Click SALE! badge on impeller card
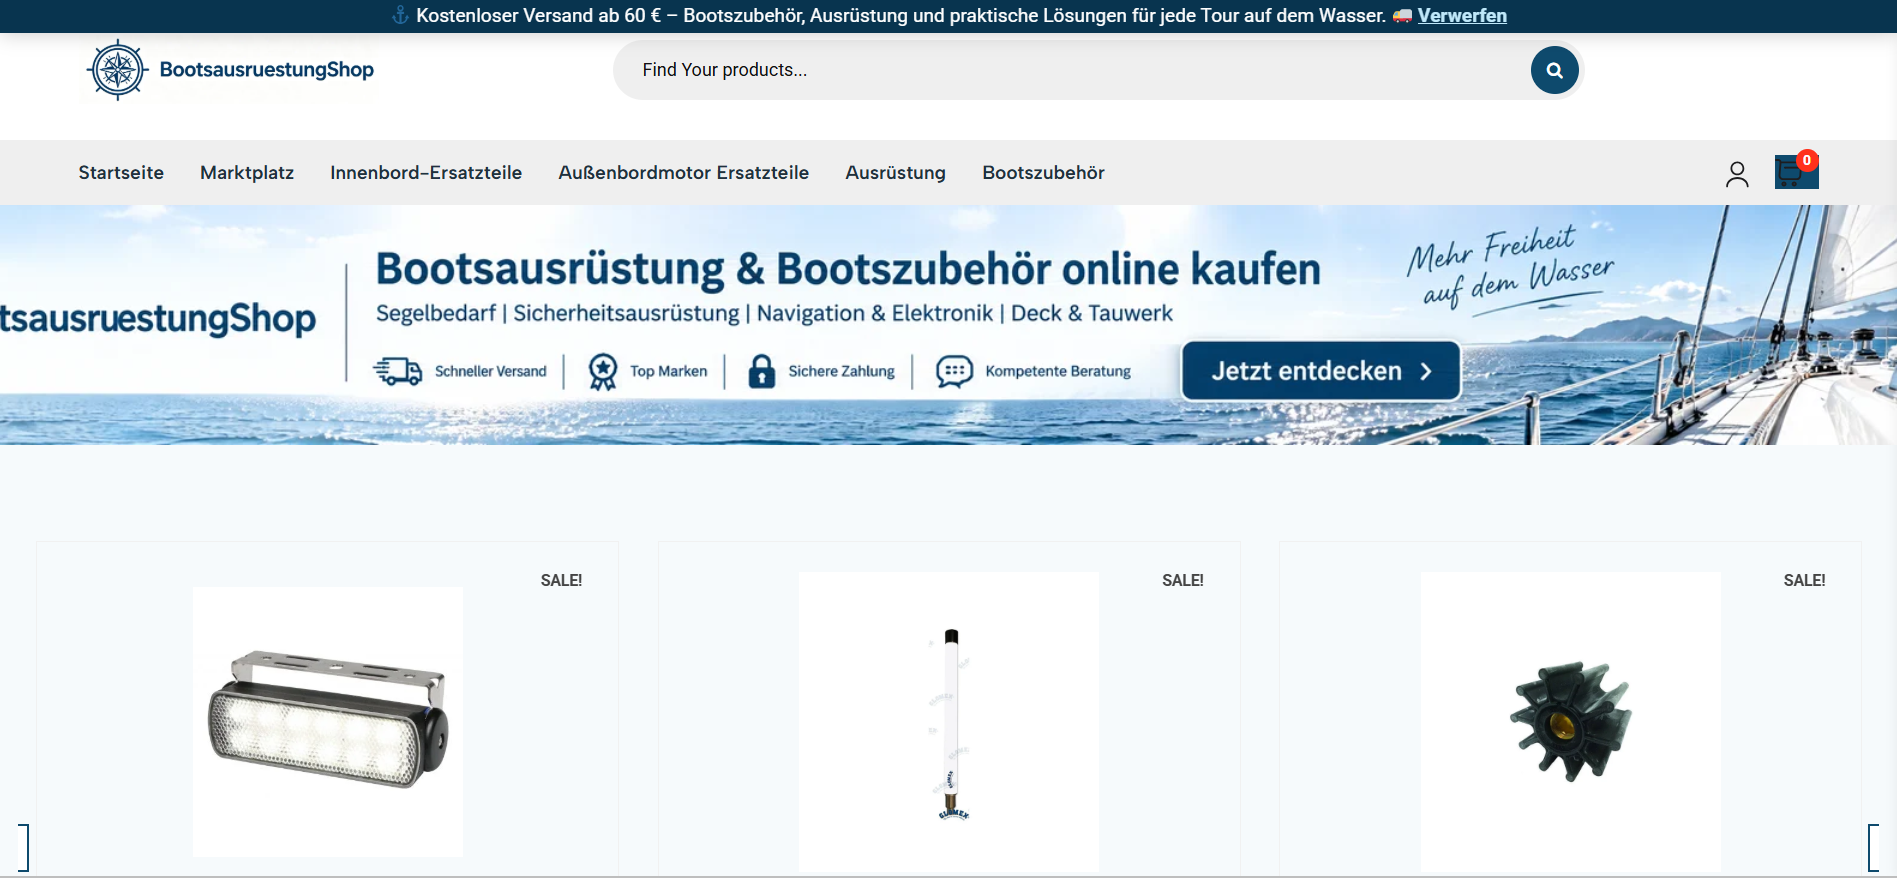The width and height of the screenshot is (1897, 878). [1805, 580]
